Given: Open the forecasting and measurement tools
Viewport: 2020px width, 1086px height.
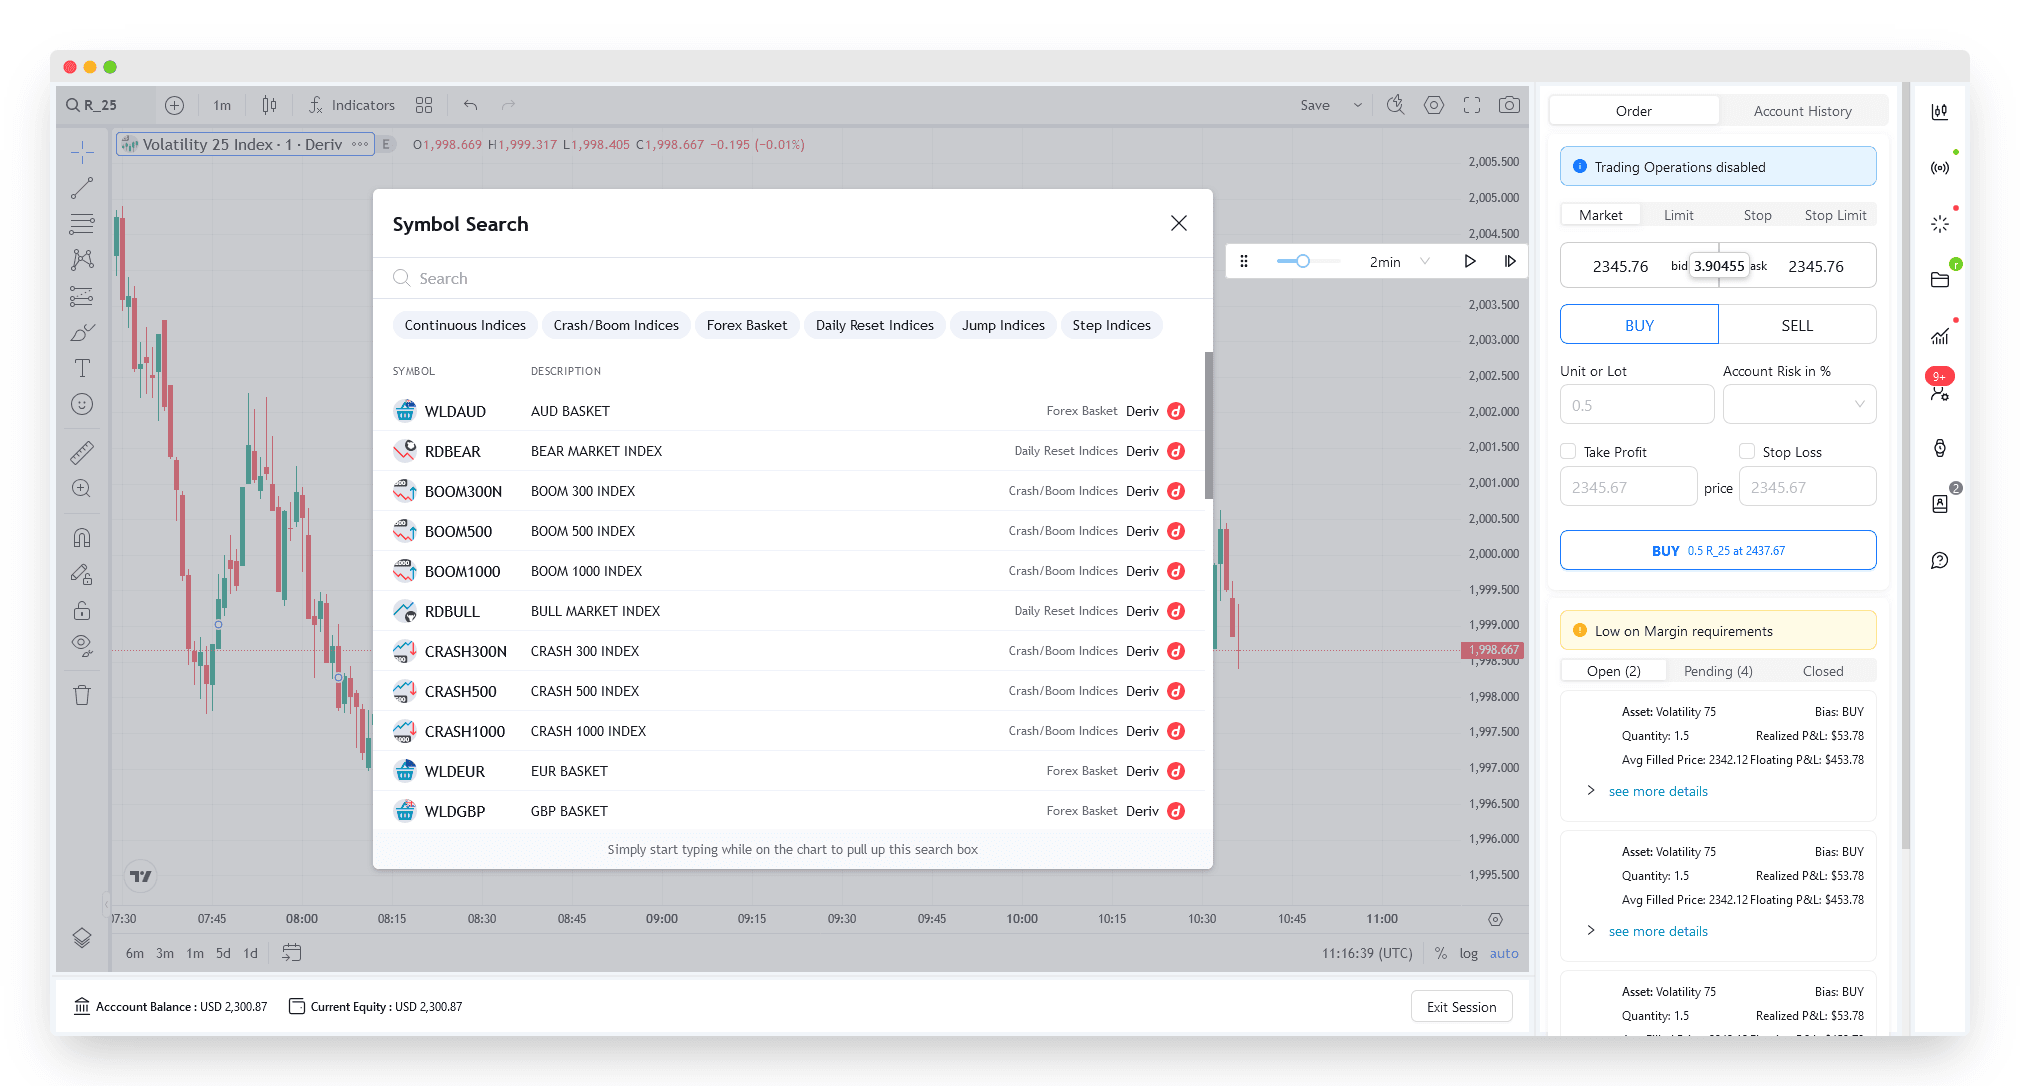Looking at the screenshot, I should coord(82,296).
